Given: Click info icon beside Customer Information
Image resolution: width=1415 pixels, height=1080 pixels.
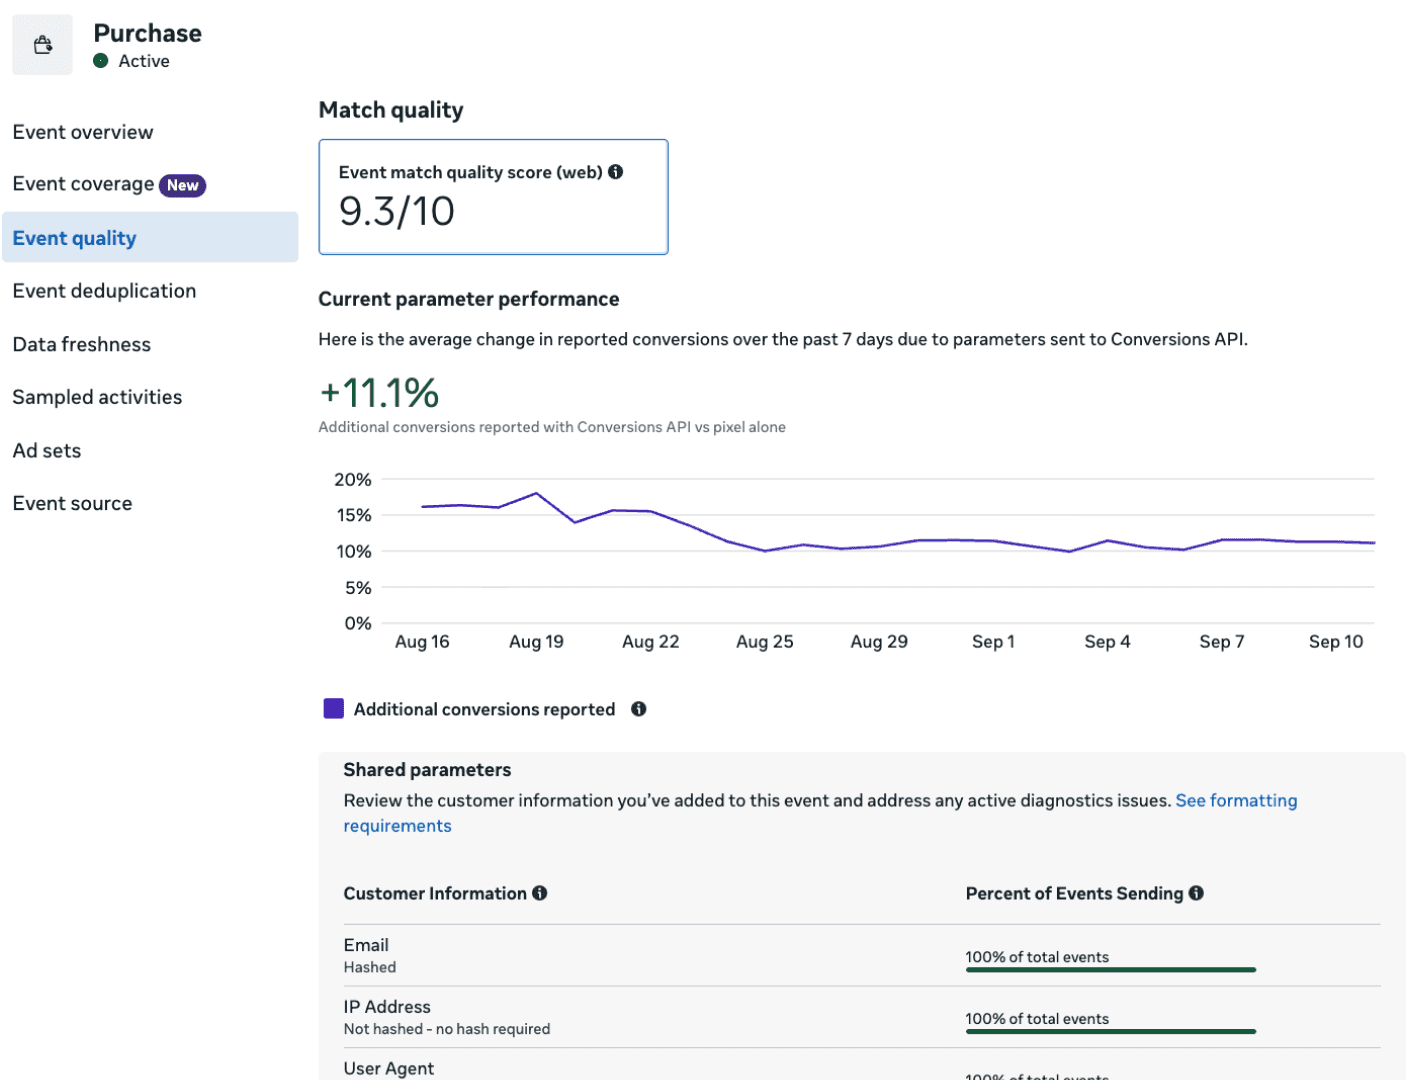Looking at the screenshot, I should (x=540, y=893).
